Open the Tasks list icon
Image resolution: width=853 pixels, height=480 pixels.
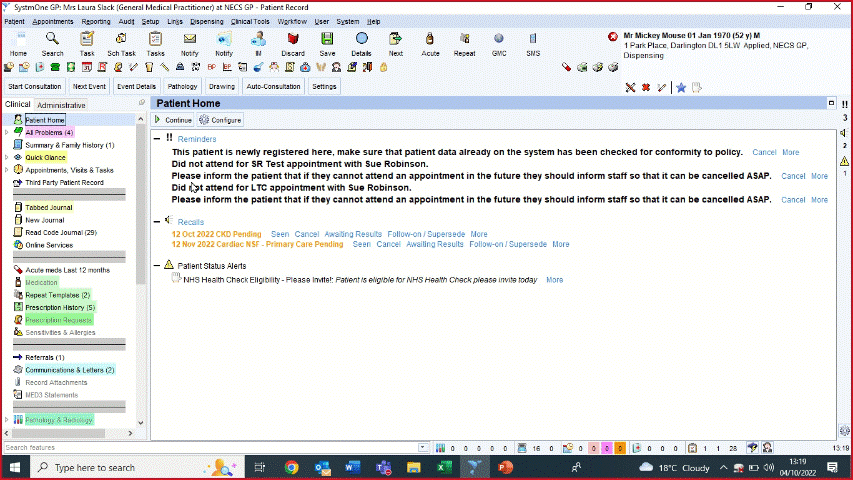155,44
